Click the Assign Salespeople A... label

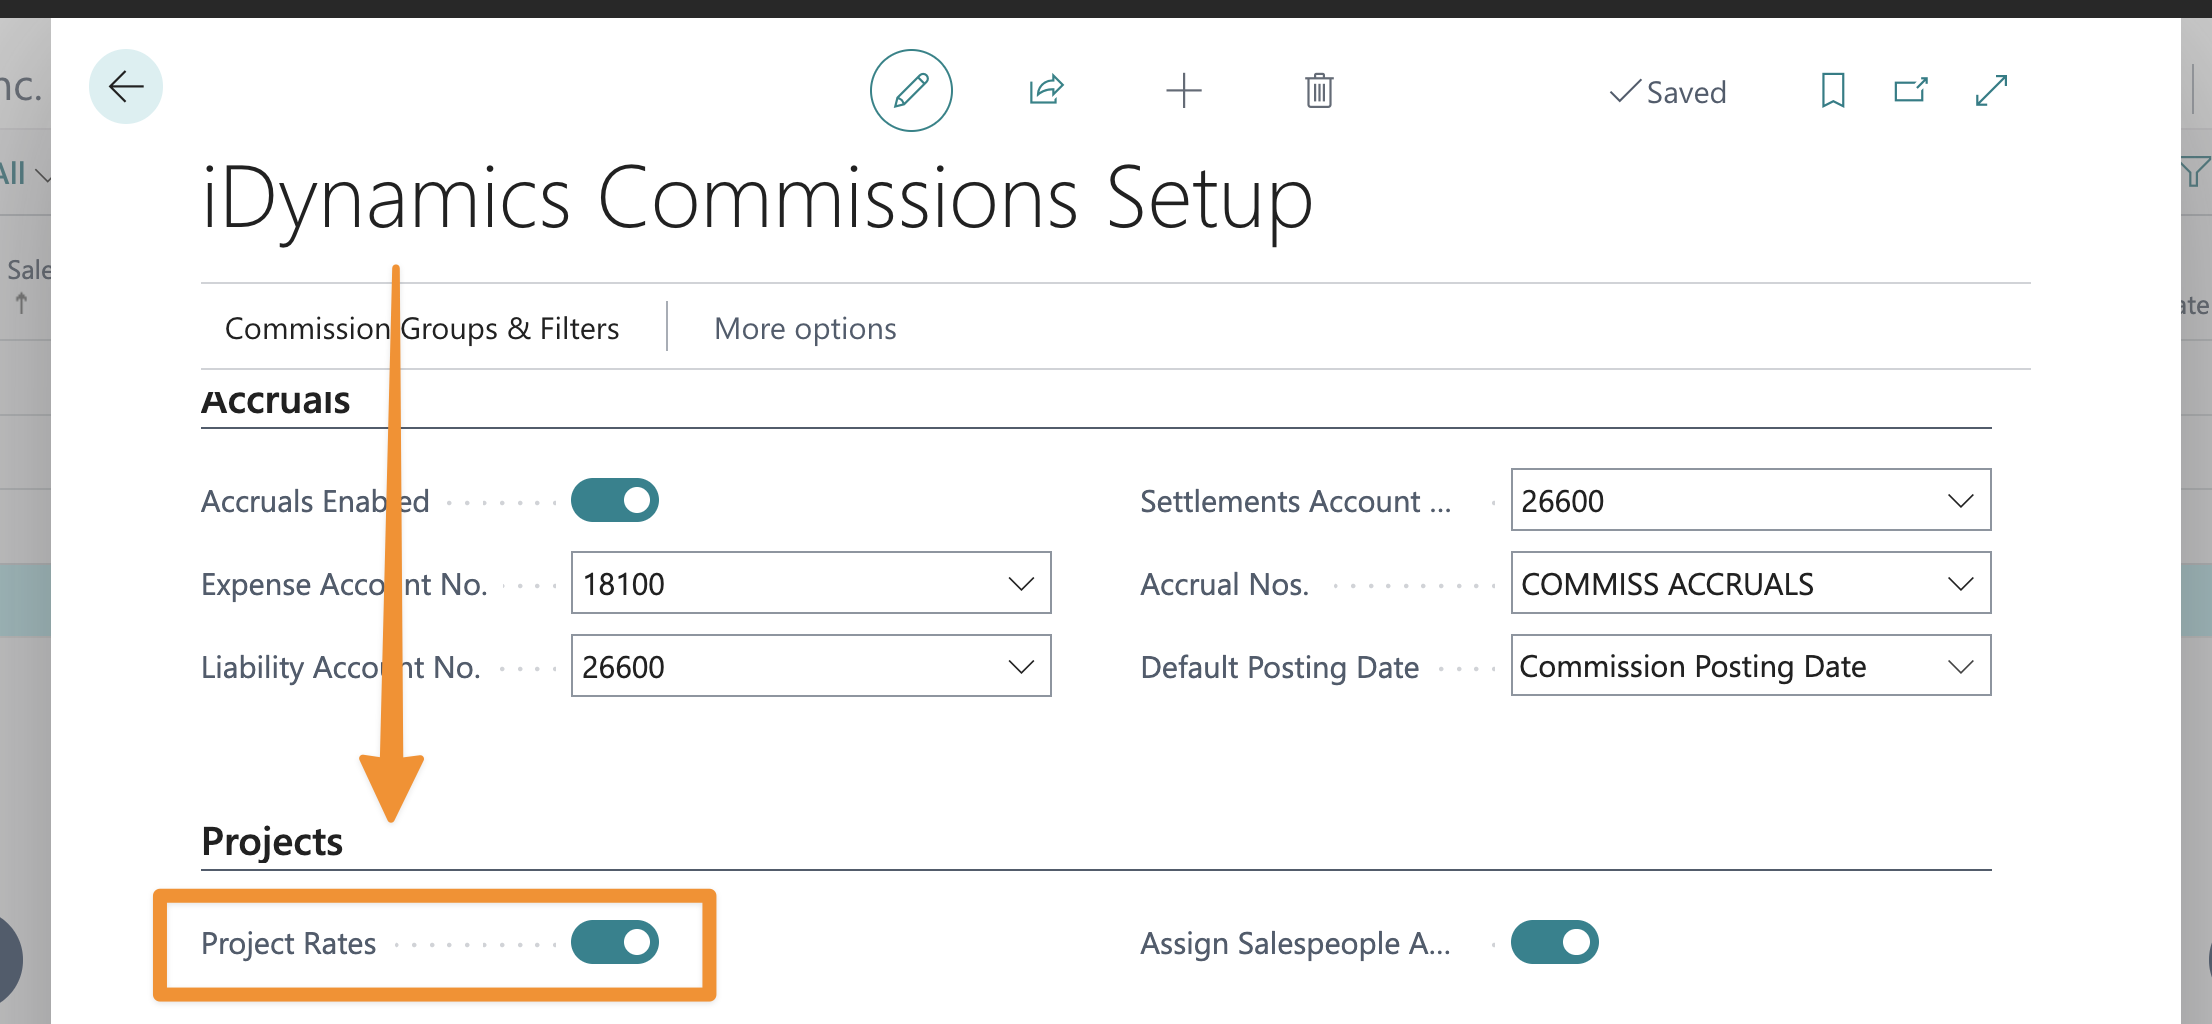(x=1296, y=943)
